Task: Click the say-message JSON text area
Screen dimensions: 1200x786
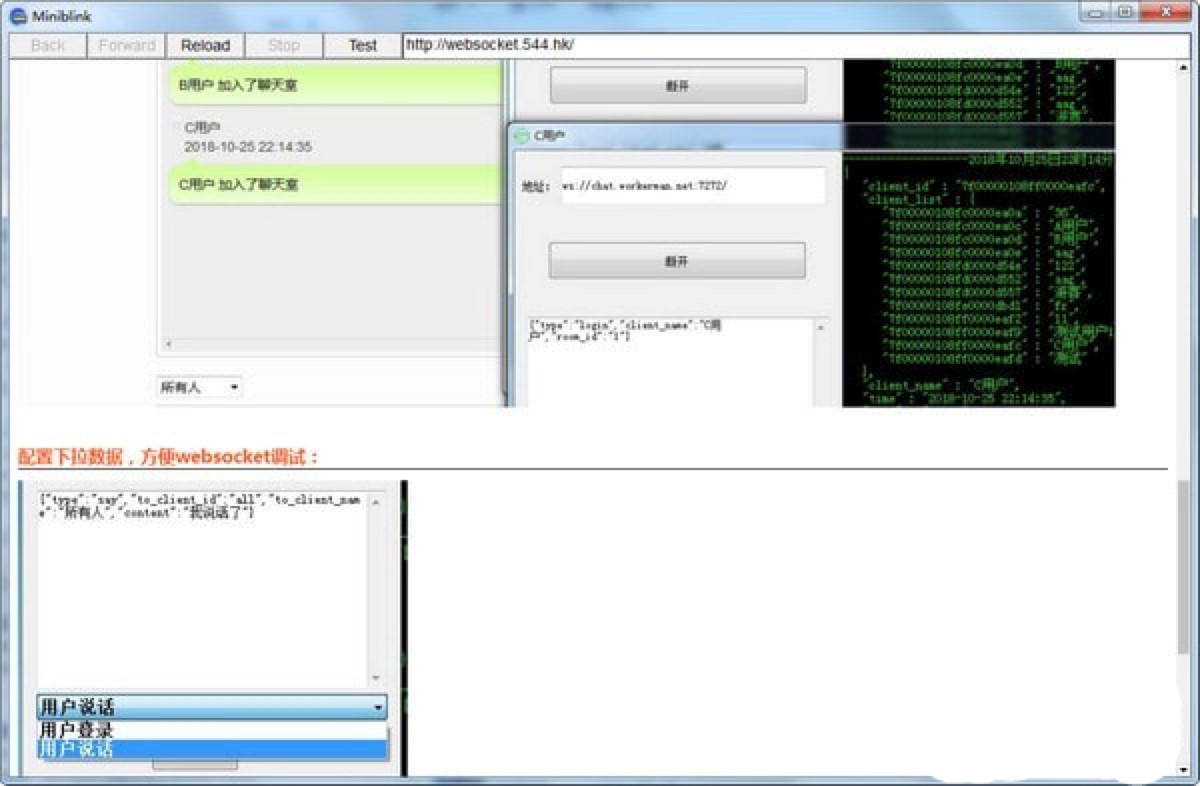Action: point(203,589)
